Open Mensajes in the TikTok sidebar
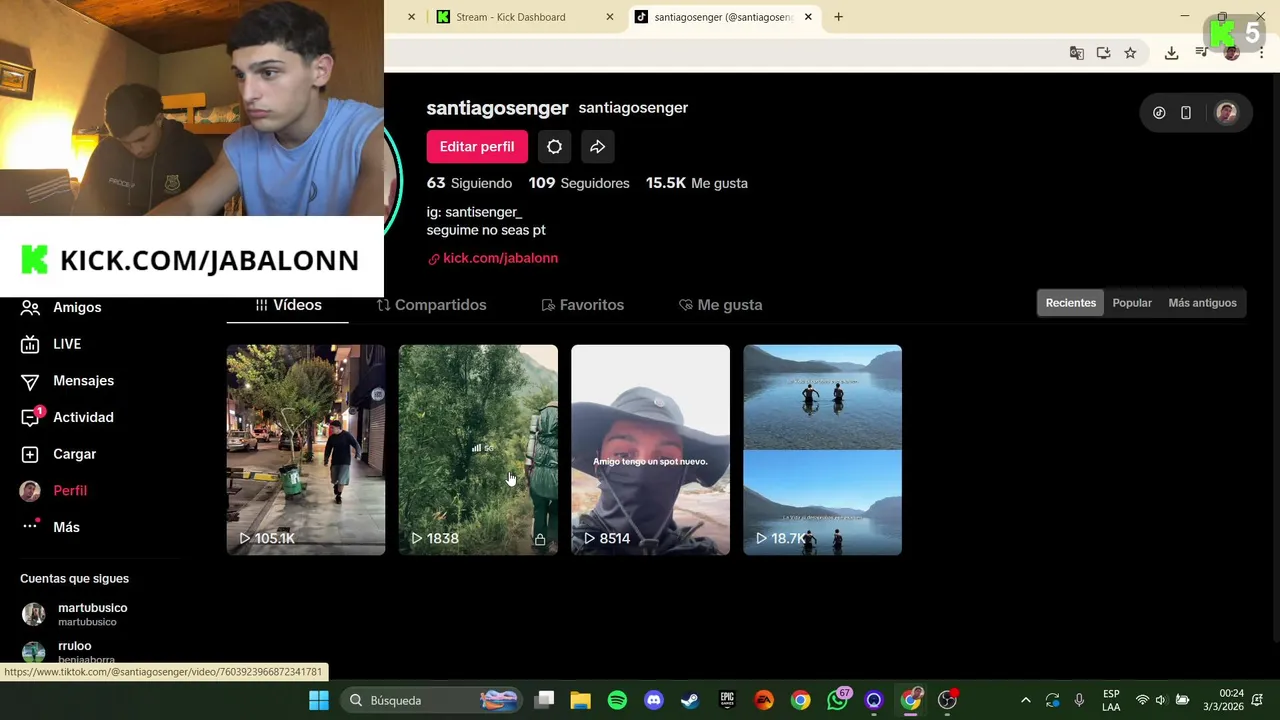 coord(68,381)
